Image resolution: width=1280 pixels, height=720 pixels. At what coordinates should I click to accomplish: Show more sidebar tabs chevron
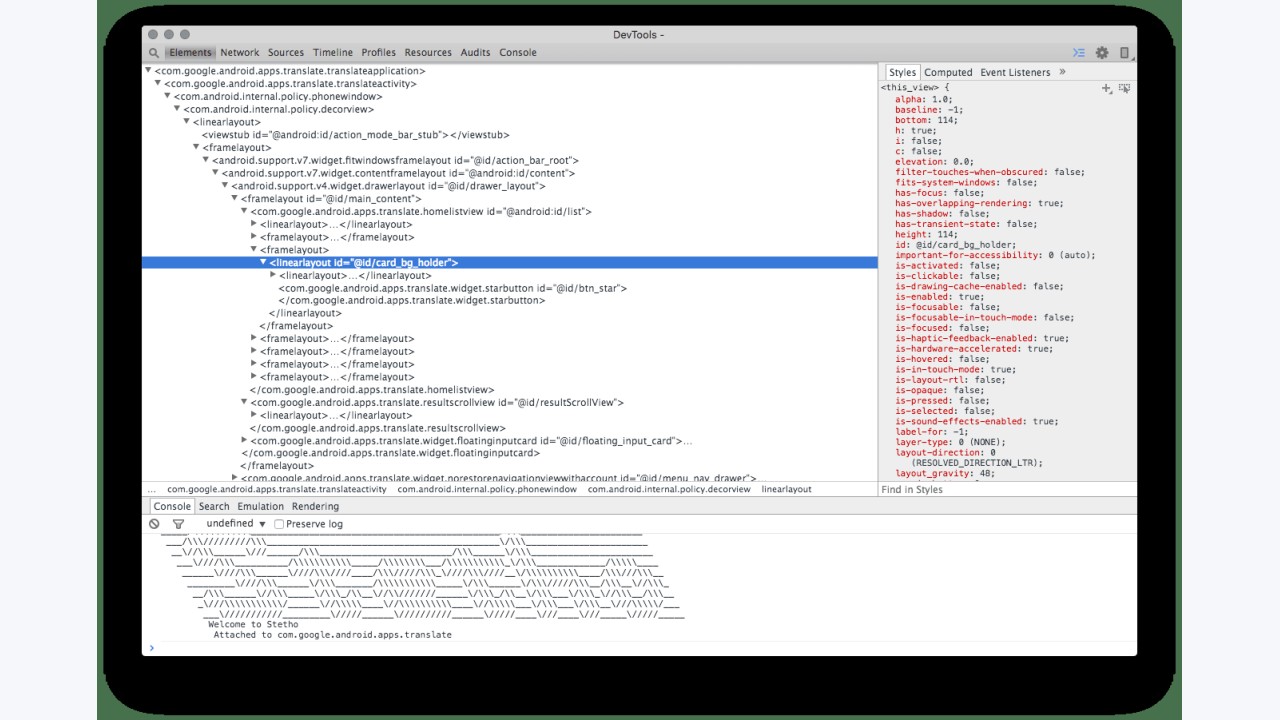pos(1062,72)
